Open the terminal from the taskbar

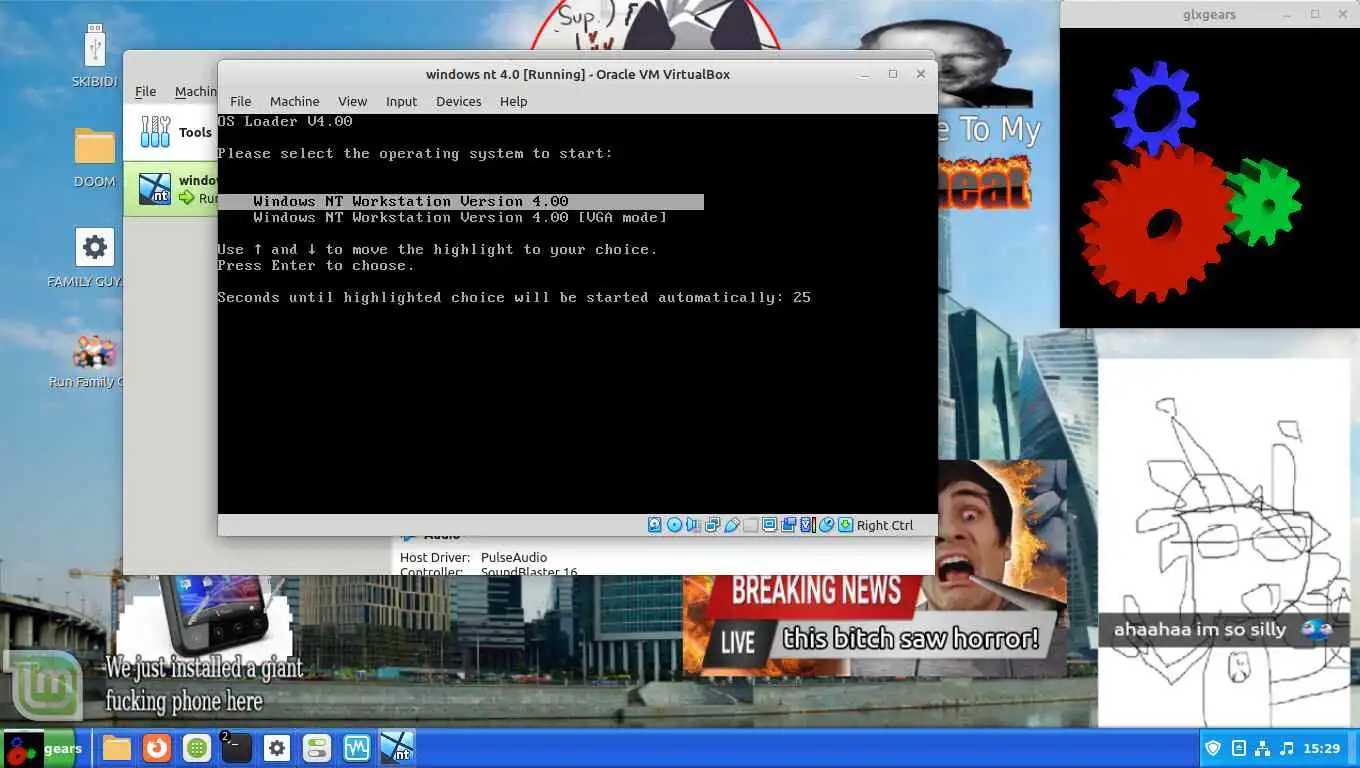click(x=236, y=748)
